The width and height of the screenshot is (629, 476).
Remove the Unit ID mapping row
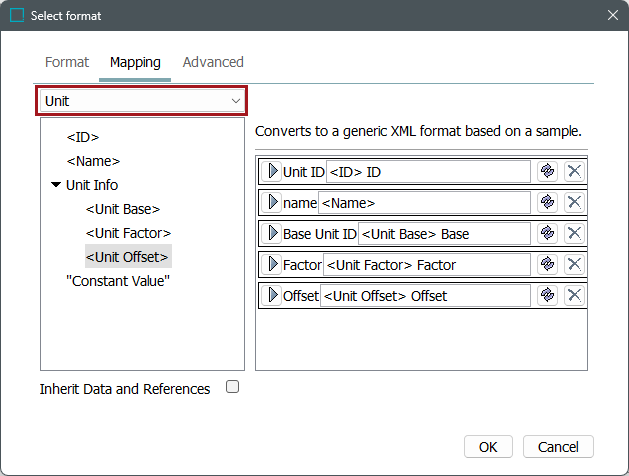[574, 171]
